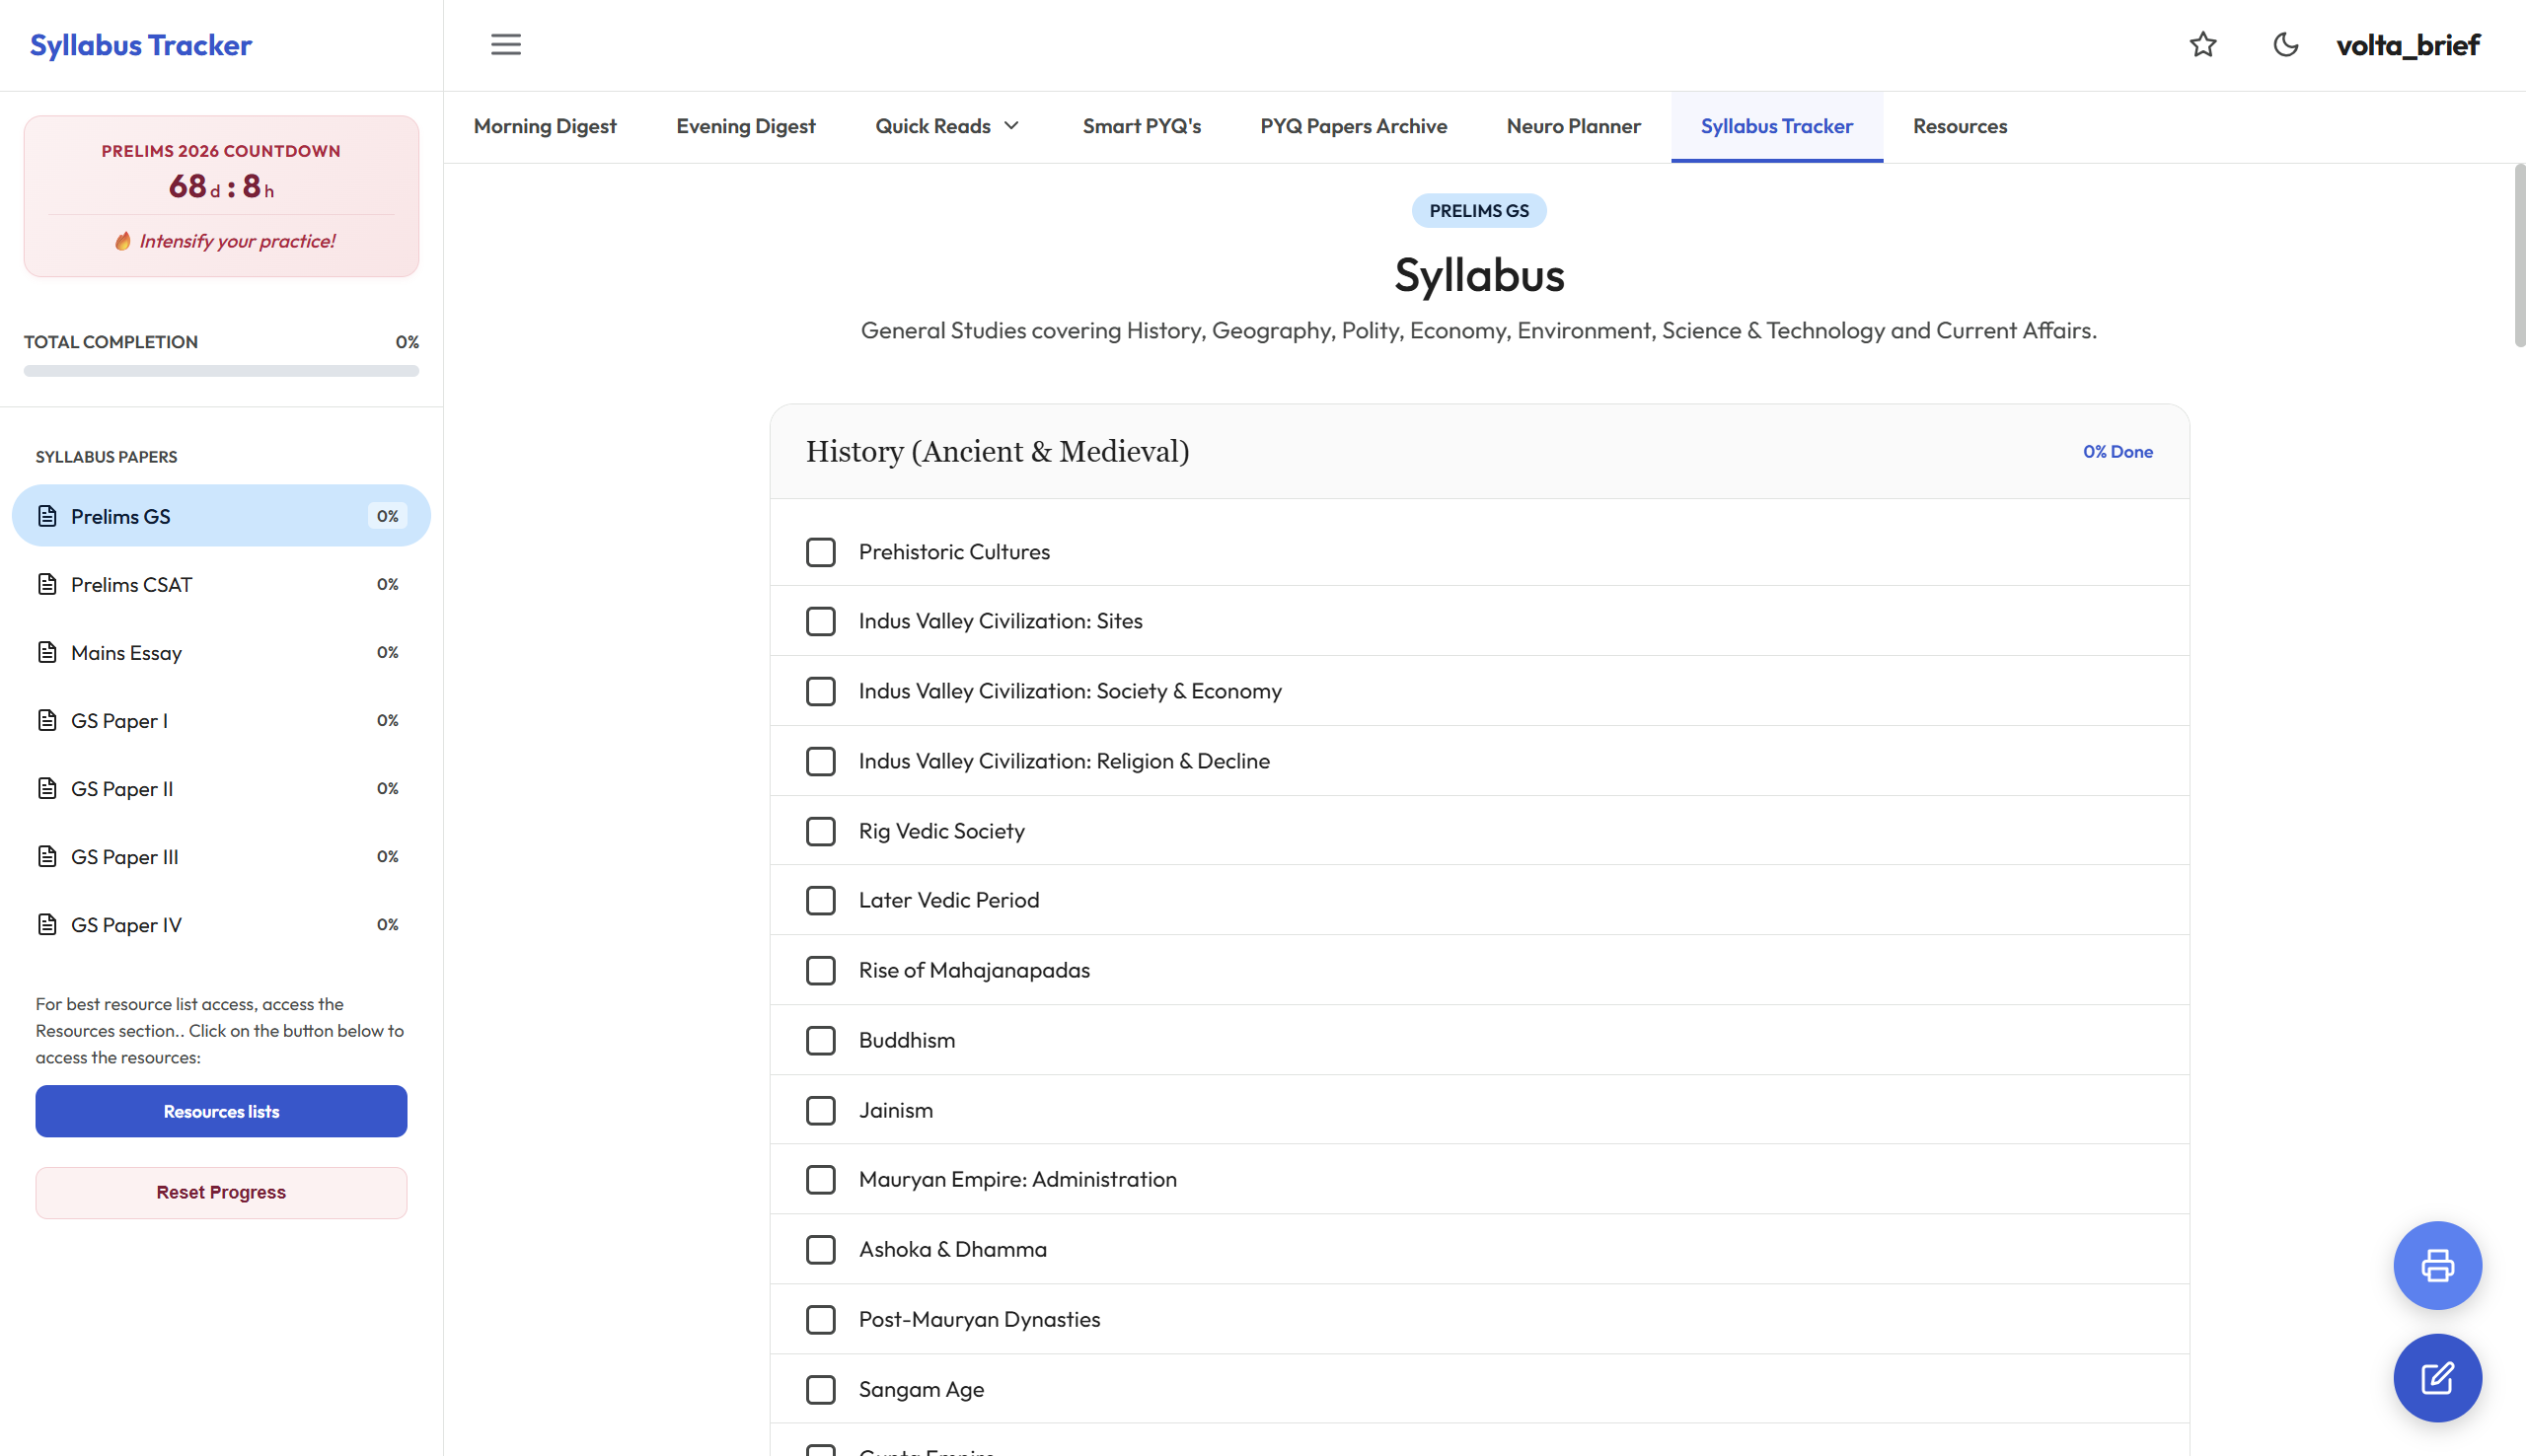Check the Prehistoric Cultures topic
The image size is (2526, 1456).
820,551
